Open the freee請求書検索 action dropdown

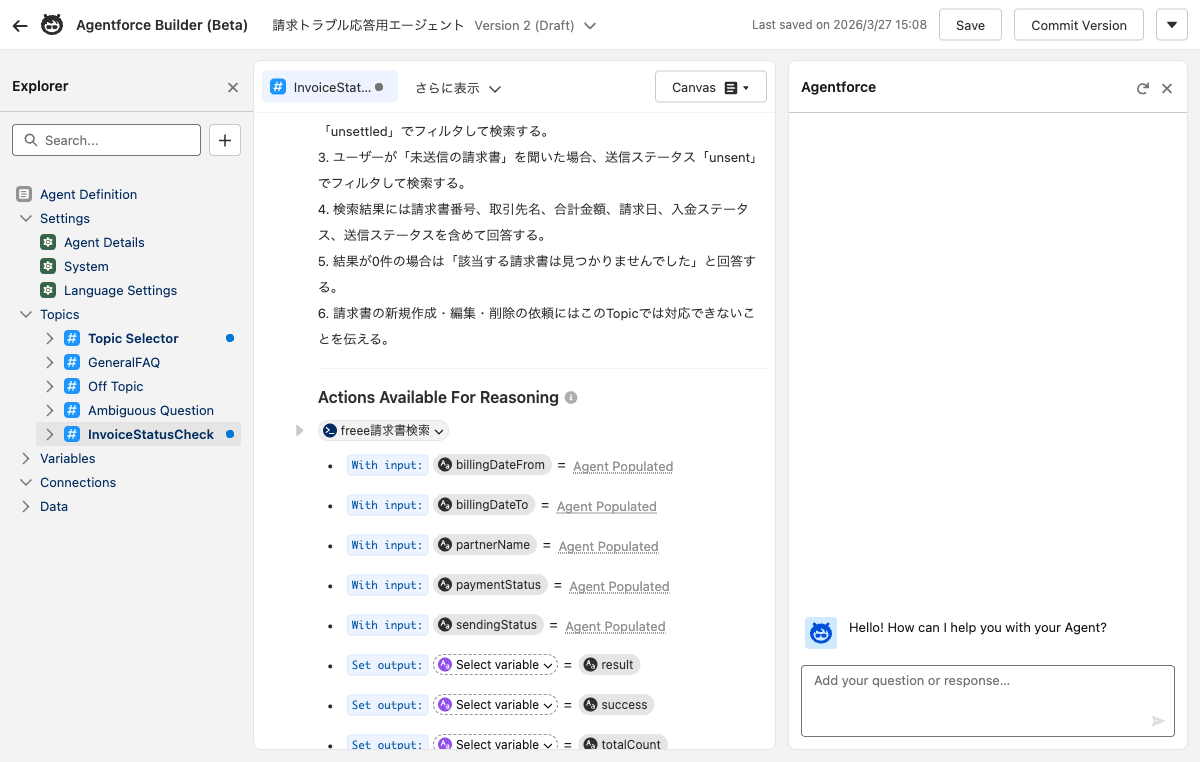pyautogui.click(x=383, y=430)
